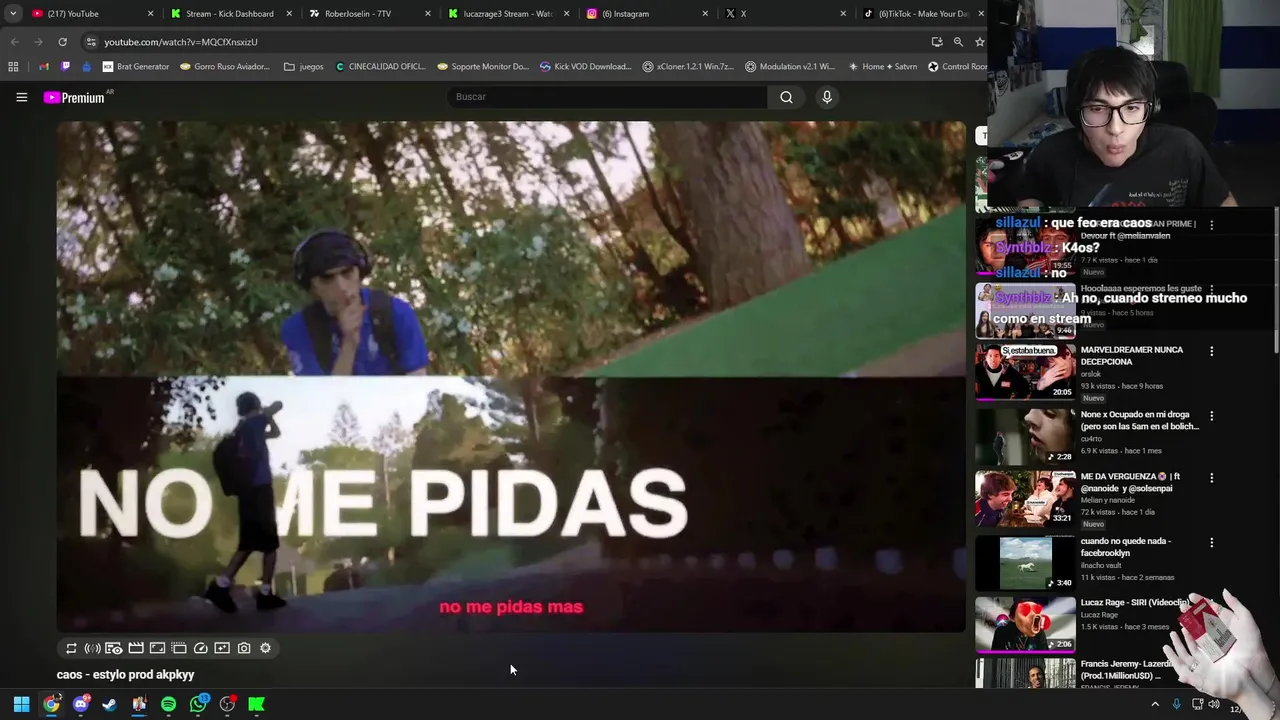
Task: Open Modulation v2.1 bookmark
Action: click(x=790, y=67)
